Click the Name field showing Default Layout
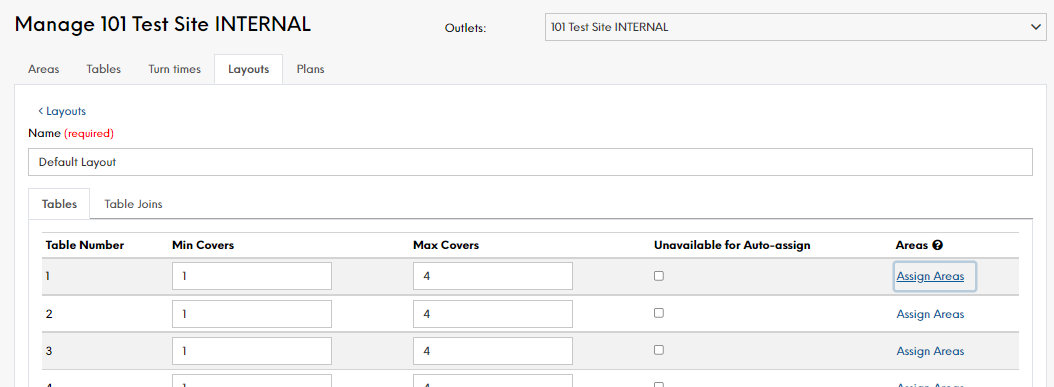The width and height of the screenshot is (1054, 387). 530,162
